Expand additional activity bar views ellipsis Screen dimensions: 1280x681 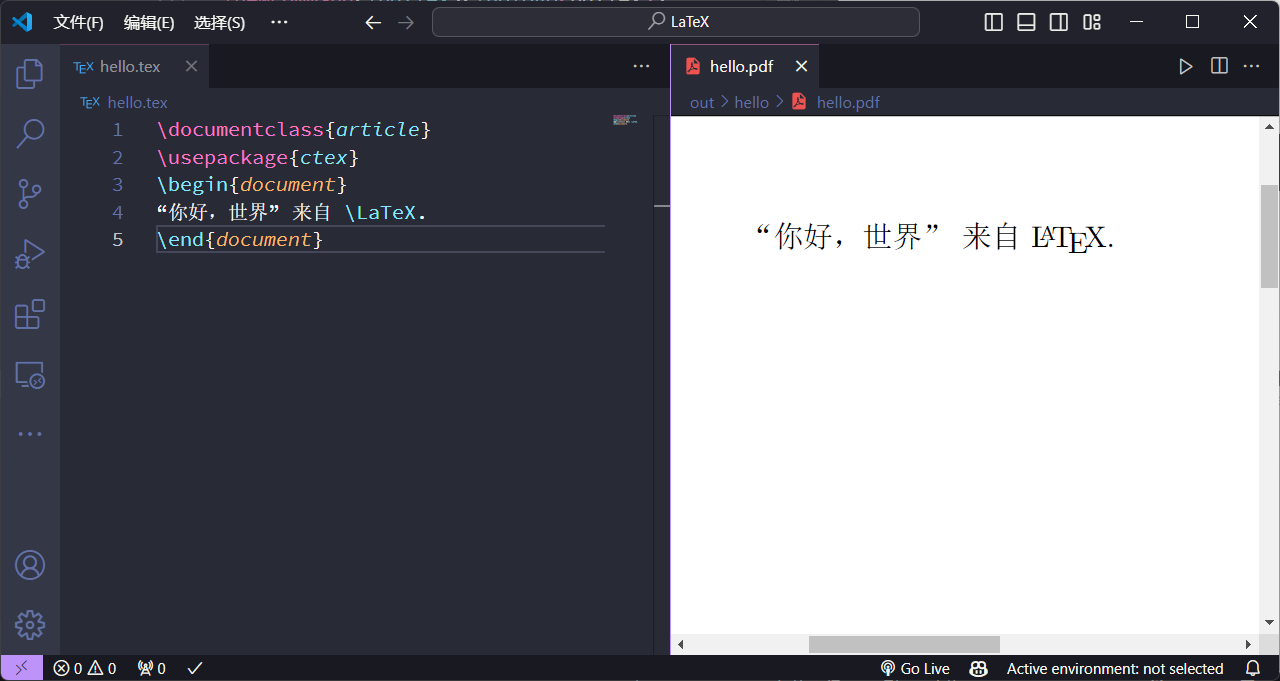click(30, 434)
